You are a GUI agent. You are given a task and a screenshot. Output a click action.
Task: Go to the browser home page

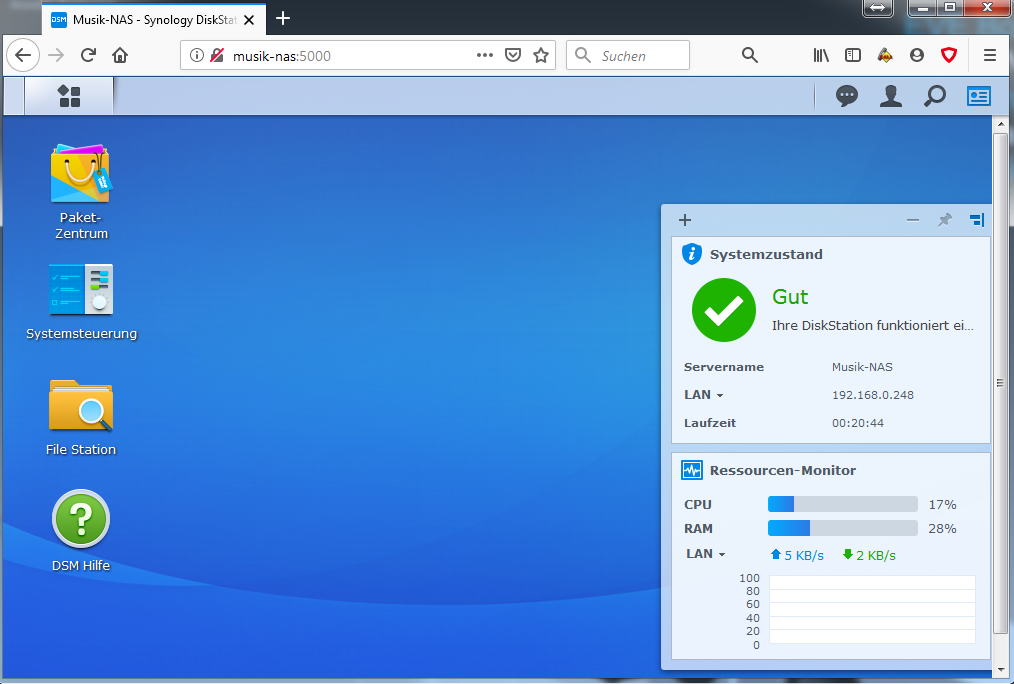pos(120,55)
